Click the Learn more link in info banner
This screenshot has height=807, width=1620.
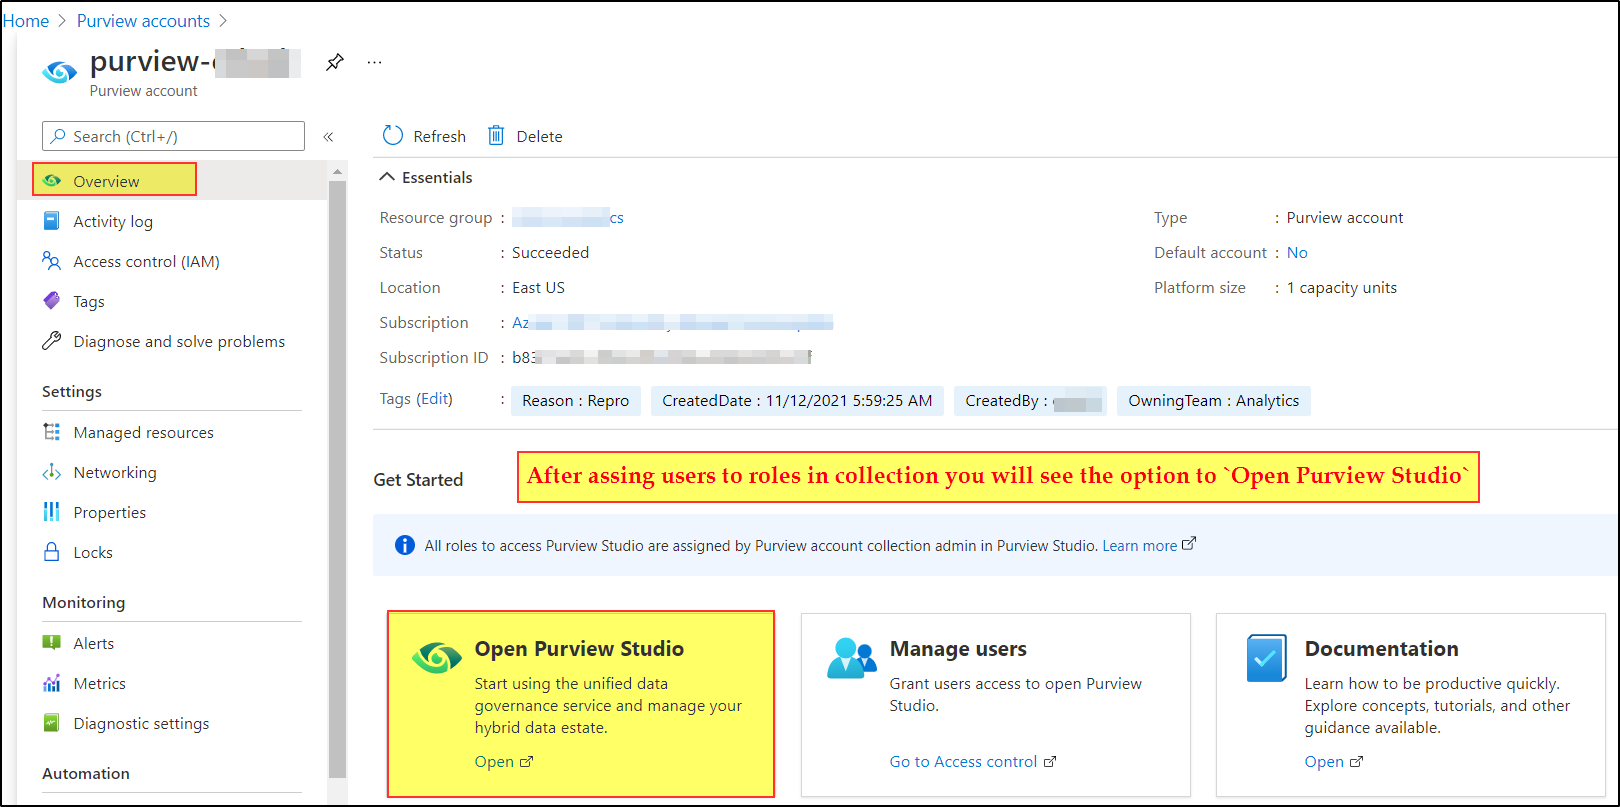pyautogui.click(x=1140, y=546)
